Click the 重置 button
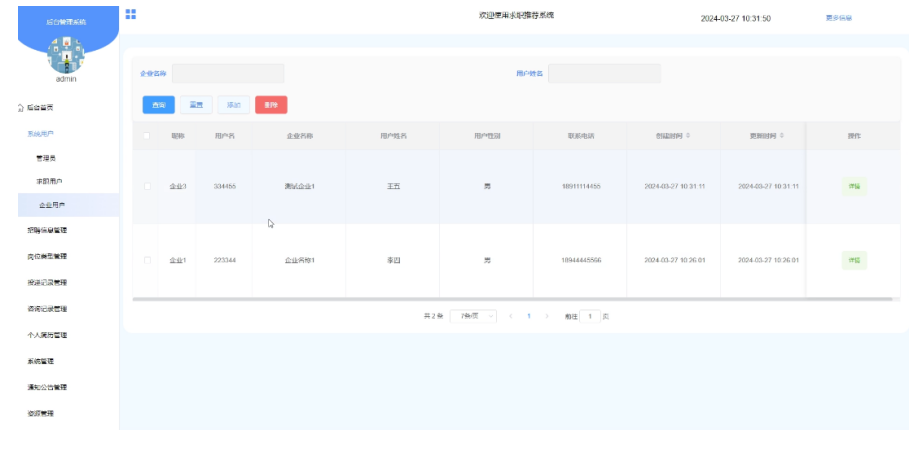The image size is (919, 449). pyautogui.click(x=196, y=105)
